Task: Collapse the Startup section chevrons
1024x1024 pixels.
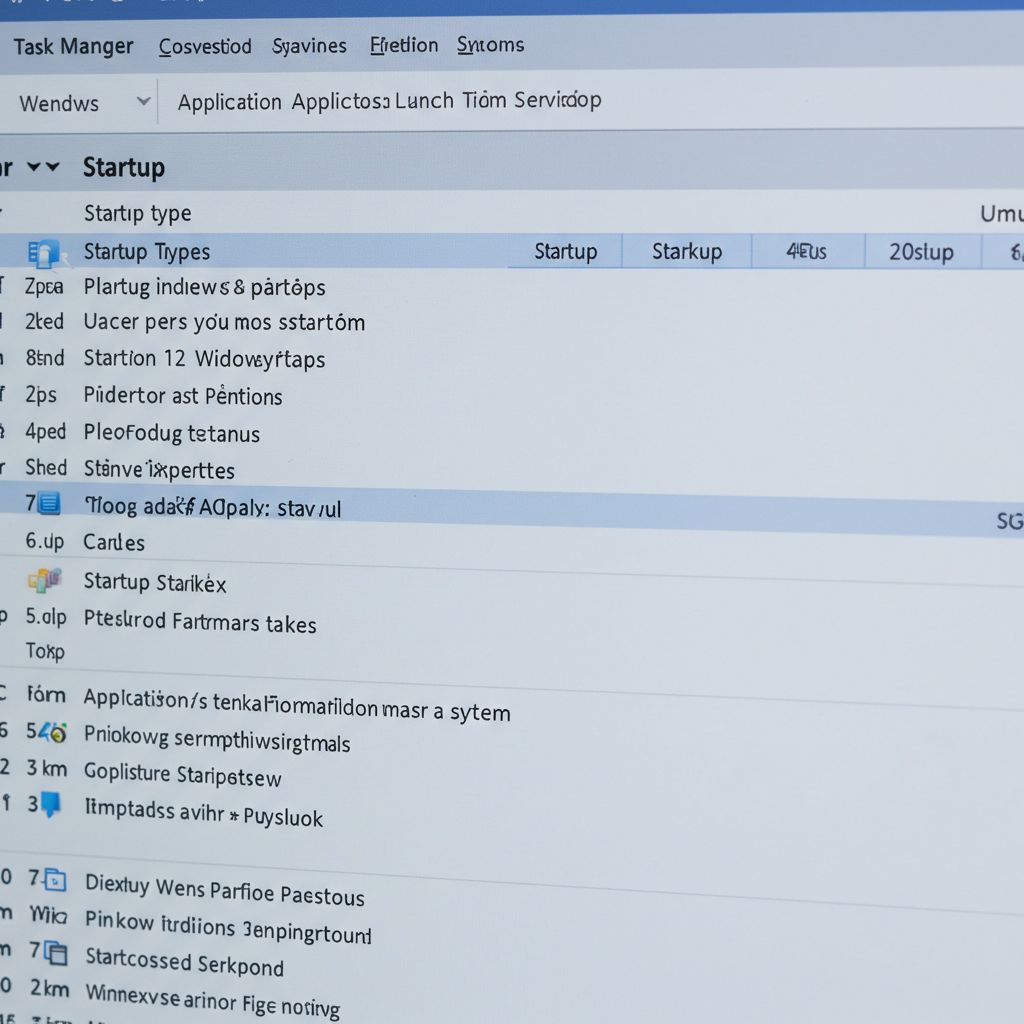Action: click(x=43, y=167)
